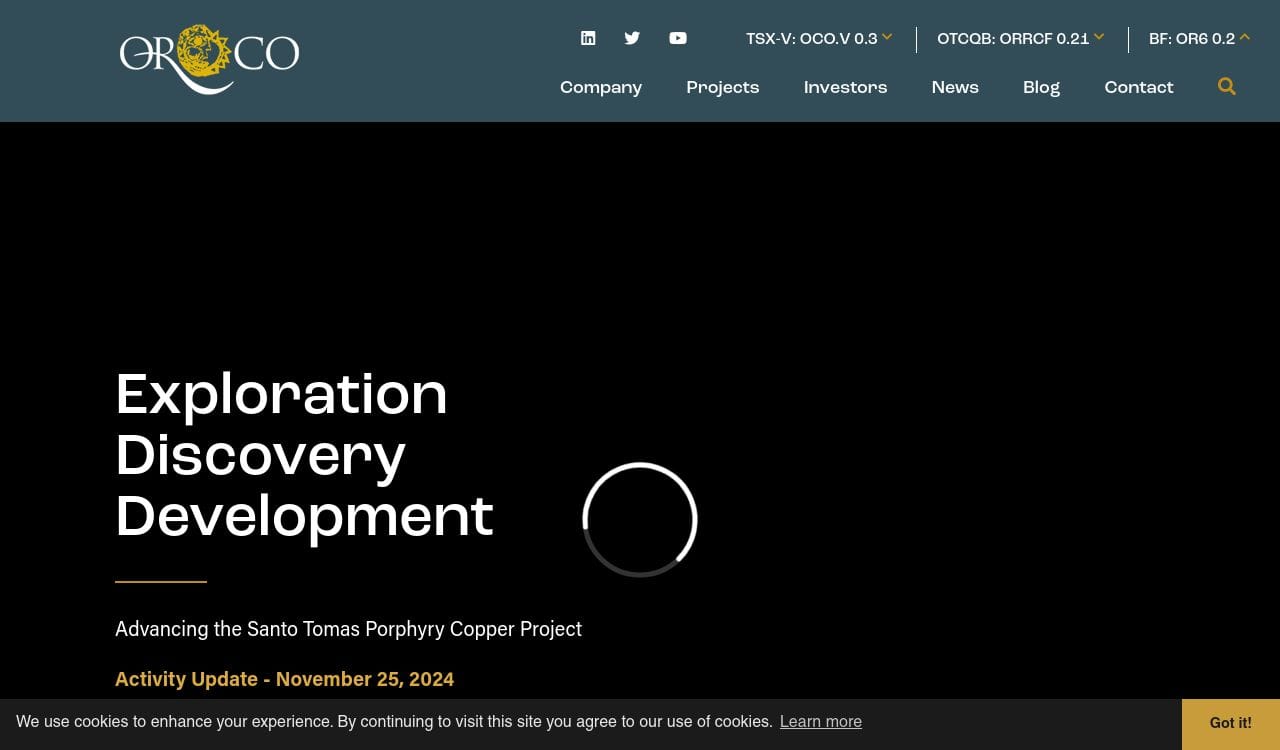The height and width of the screenshot is (750, 1280).
Task: Click the circular loading spinner
Action: tap(640, 519)
